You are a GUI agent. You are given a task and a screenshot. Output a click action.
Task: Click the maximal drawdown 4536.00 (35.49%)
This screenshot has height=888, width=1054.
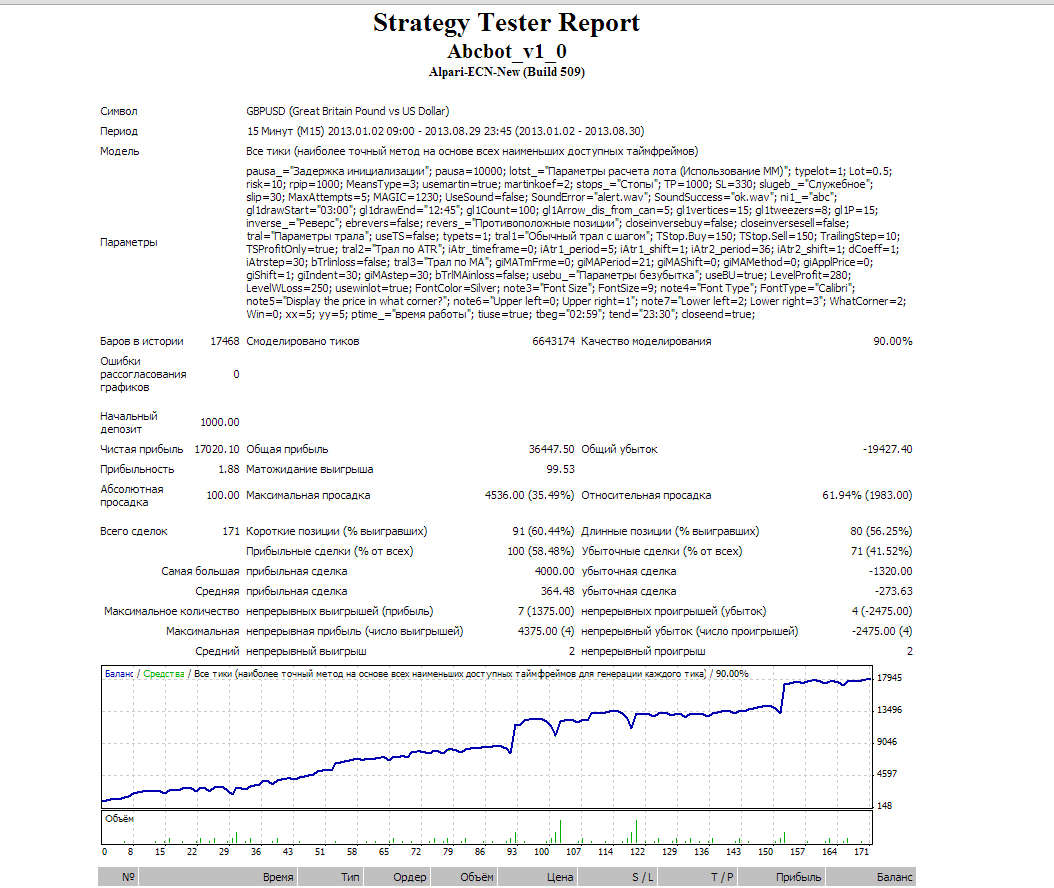[x=529, y=495]
